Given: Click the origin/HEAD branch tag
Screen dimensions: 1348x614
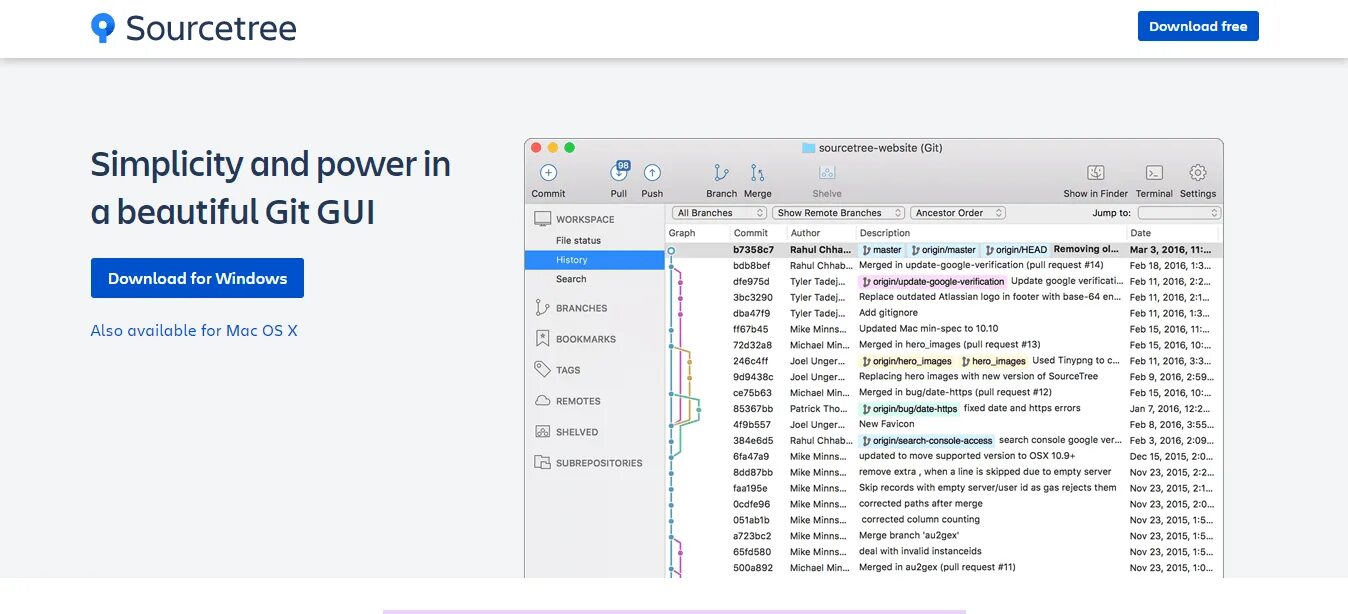Looking at the screenshot, I should coord(1015,250).
